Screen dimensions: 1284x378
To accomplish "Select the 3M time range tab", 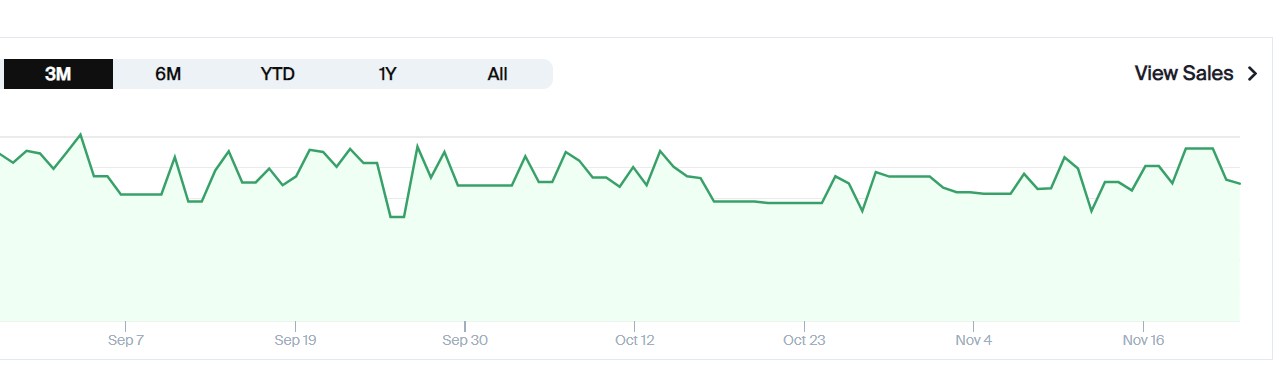I will [x=58, y=74].
